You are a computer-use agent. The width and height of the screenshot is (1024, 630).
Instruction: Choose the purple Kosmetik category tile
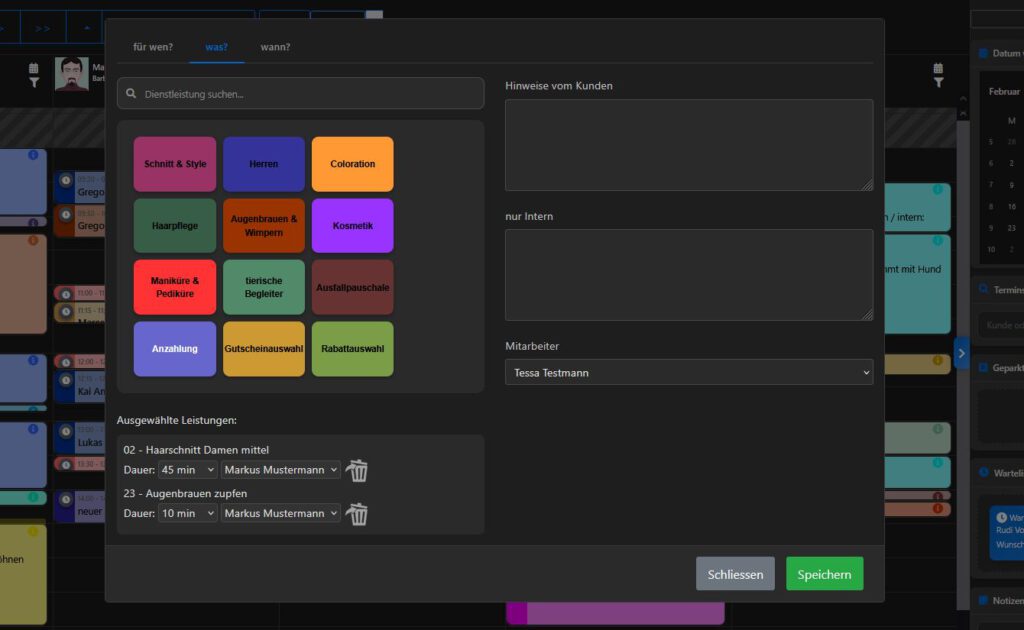352,226
